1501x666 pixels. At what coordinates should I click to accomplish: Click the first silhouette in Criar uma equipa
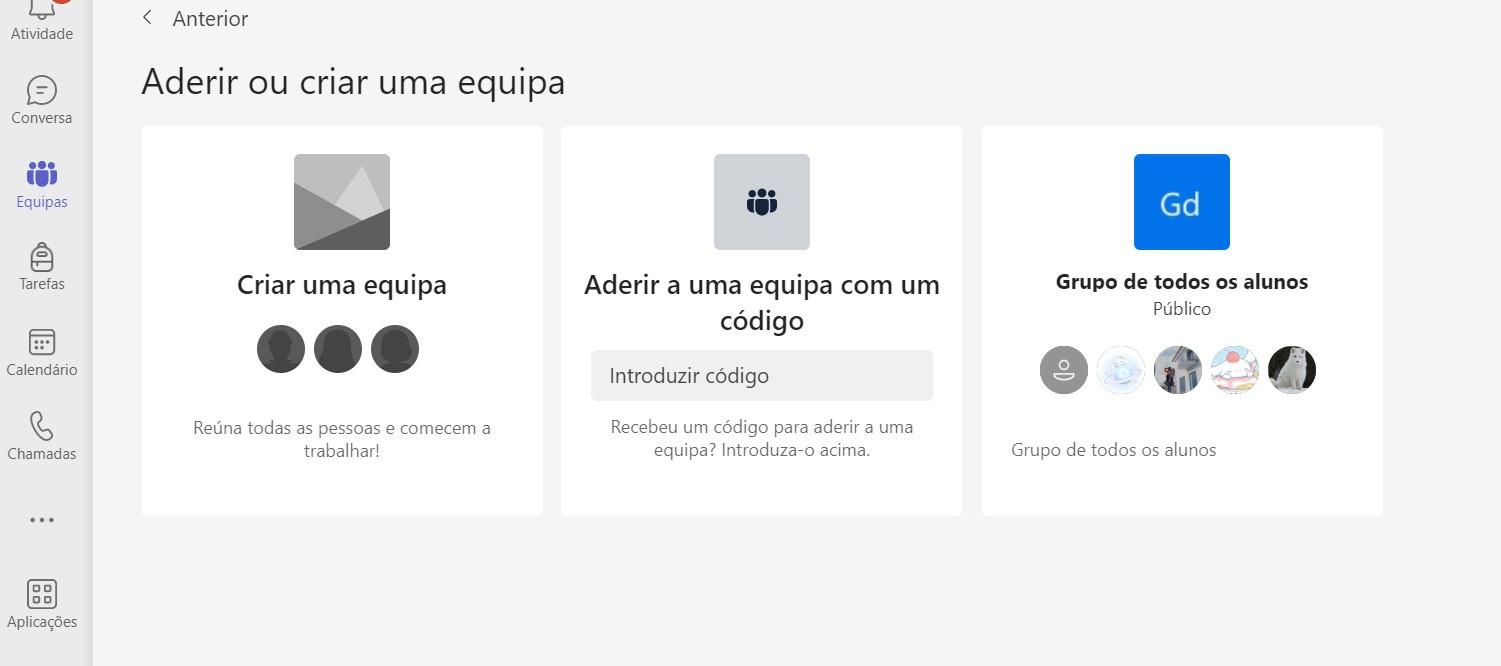[x=281, y=349]
